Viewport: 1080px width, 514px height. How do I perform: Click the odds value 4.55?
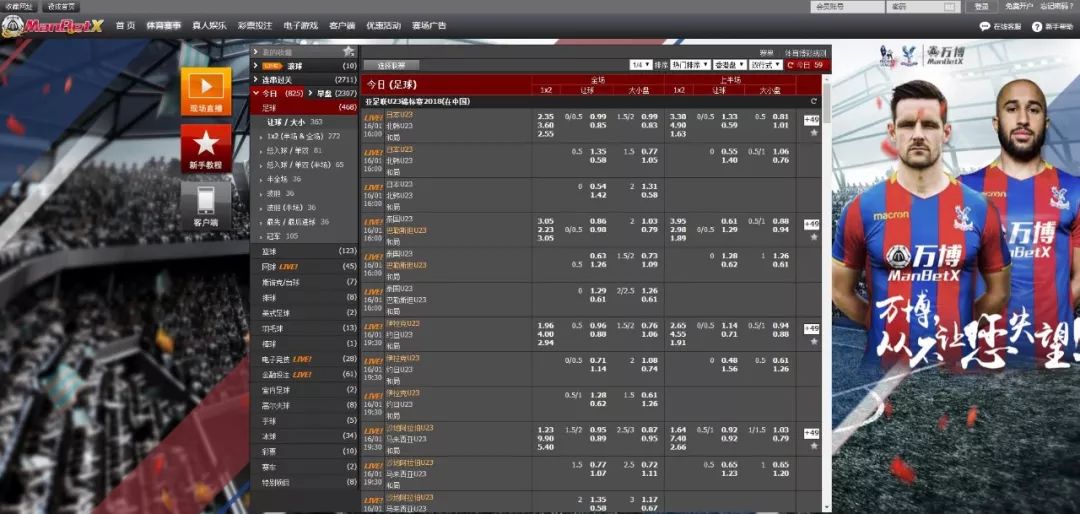click(x=678, y=334)
